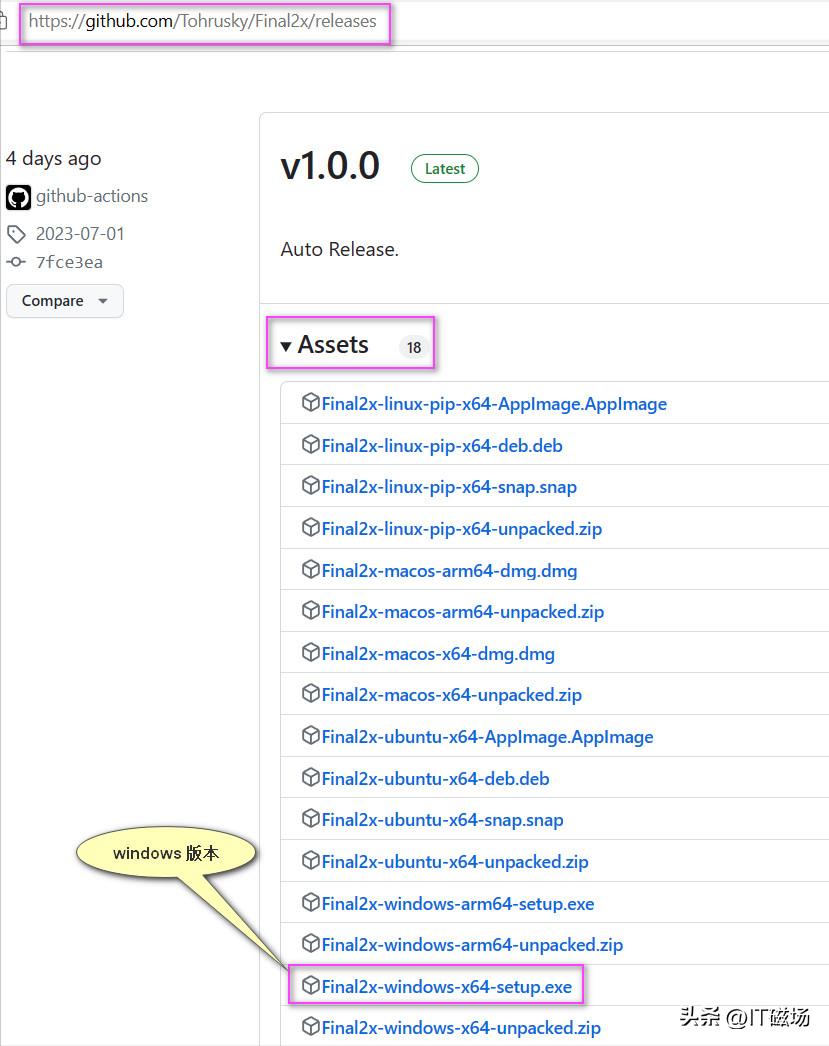Click the commit icon beside 7fce3ea
829x1046 pixels.
coord(16,262)
